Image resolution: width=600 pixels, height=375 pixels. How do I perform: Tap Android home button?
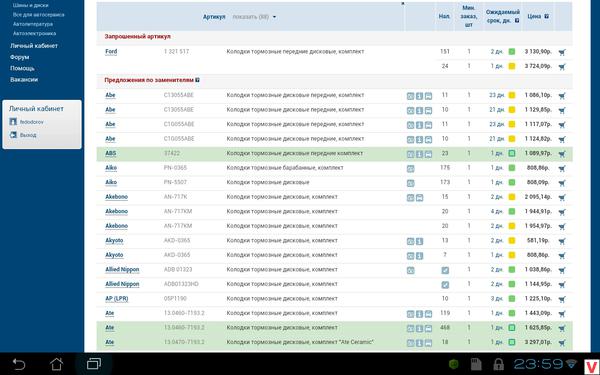coord(57,364)
